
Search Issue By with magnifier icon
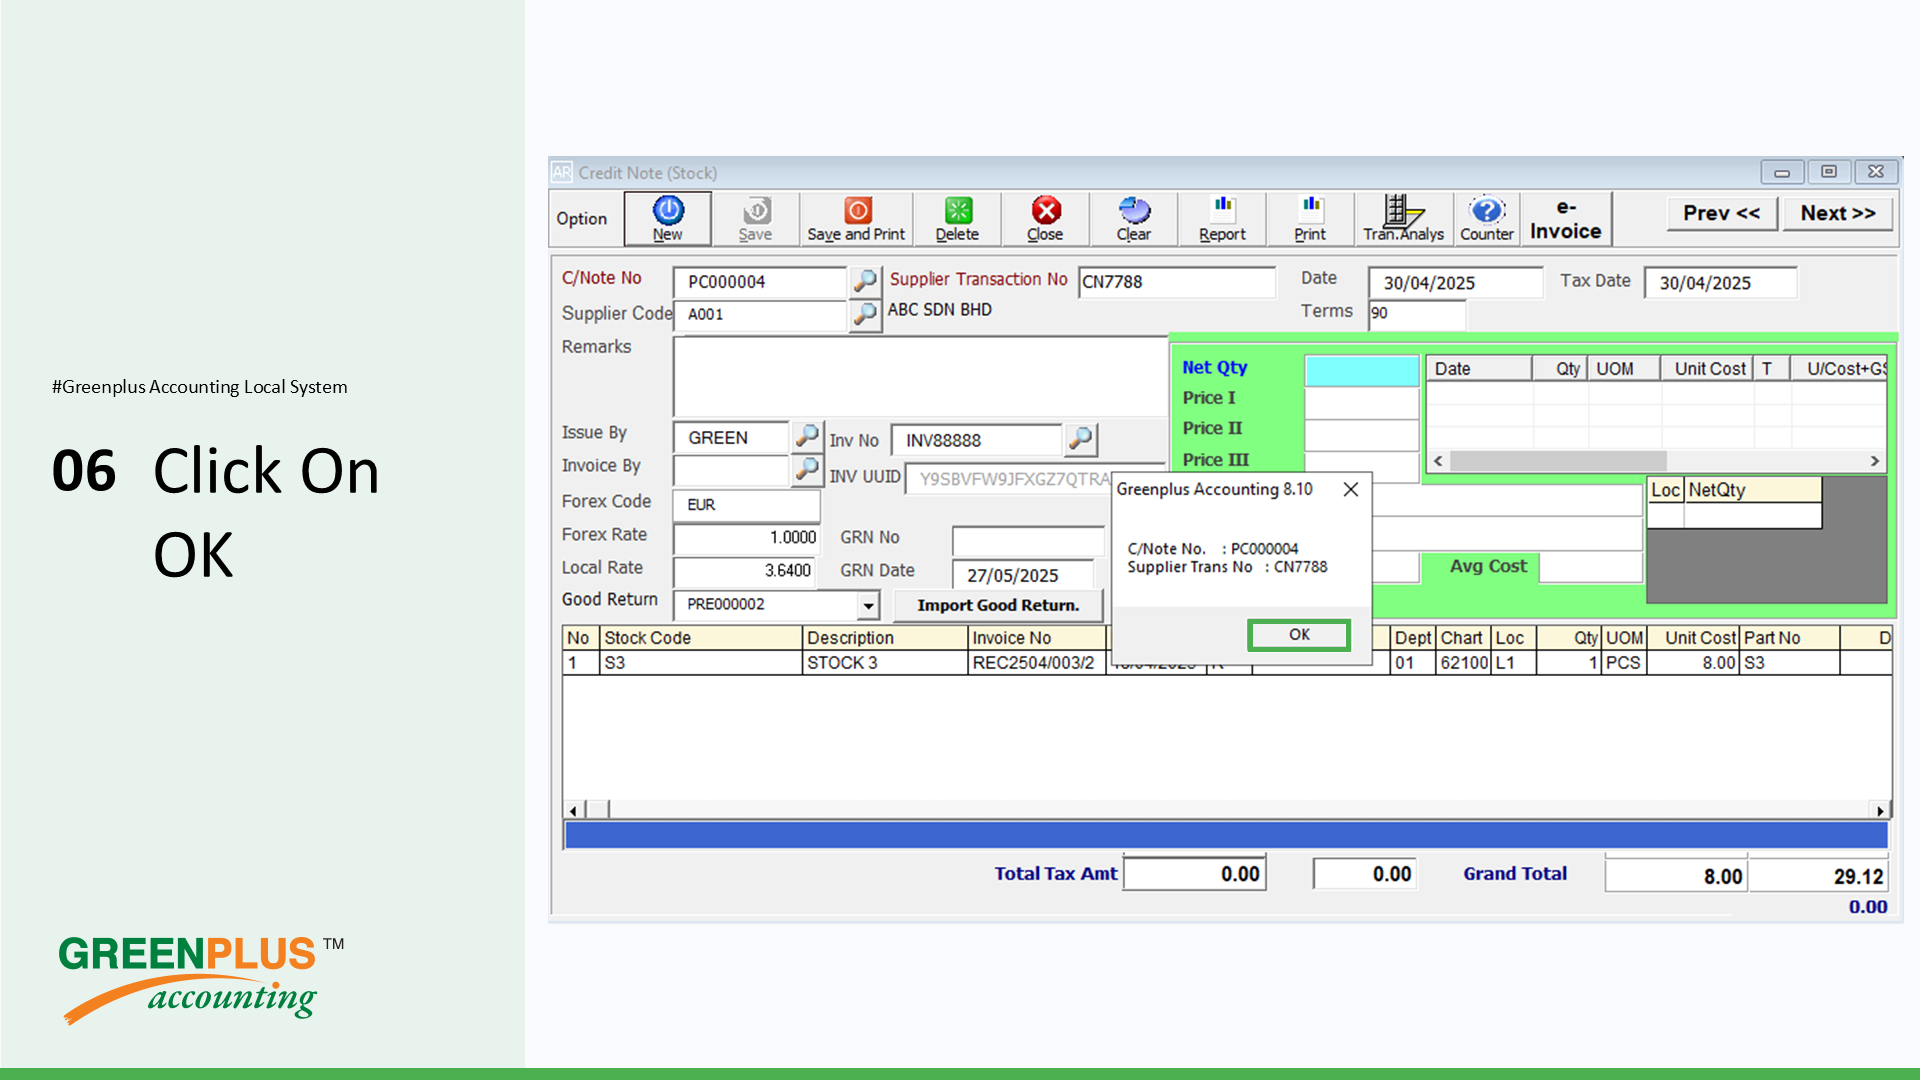(x=806, y=436)
